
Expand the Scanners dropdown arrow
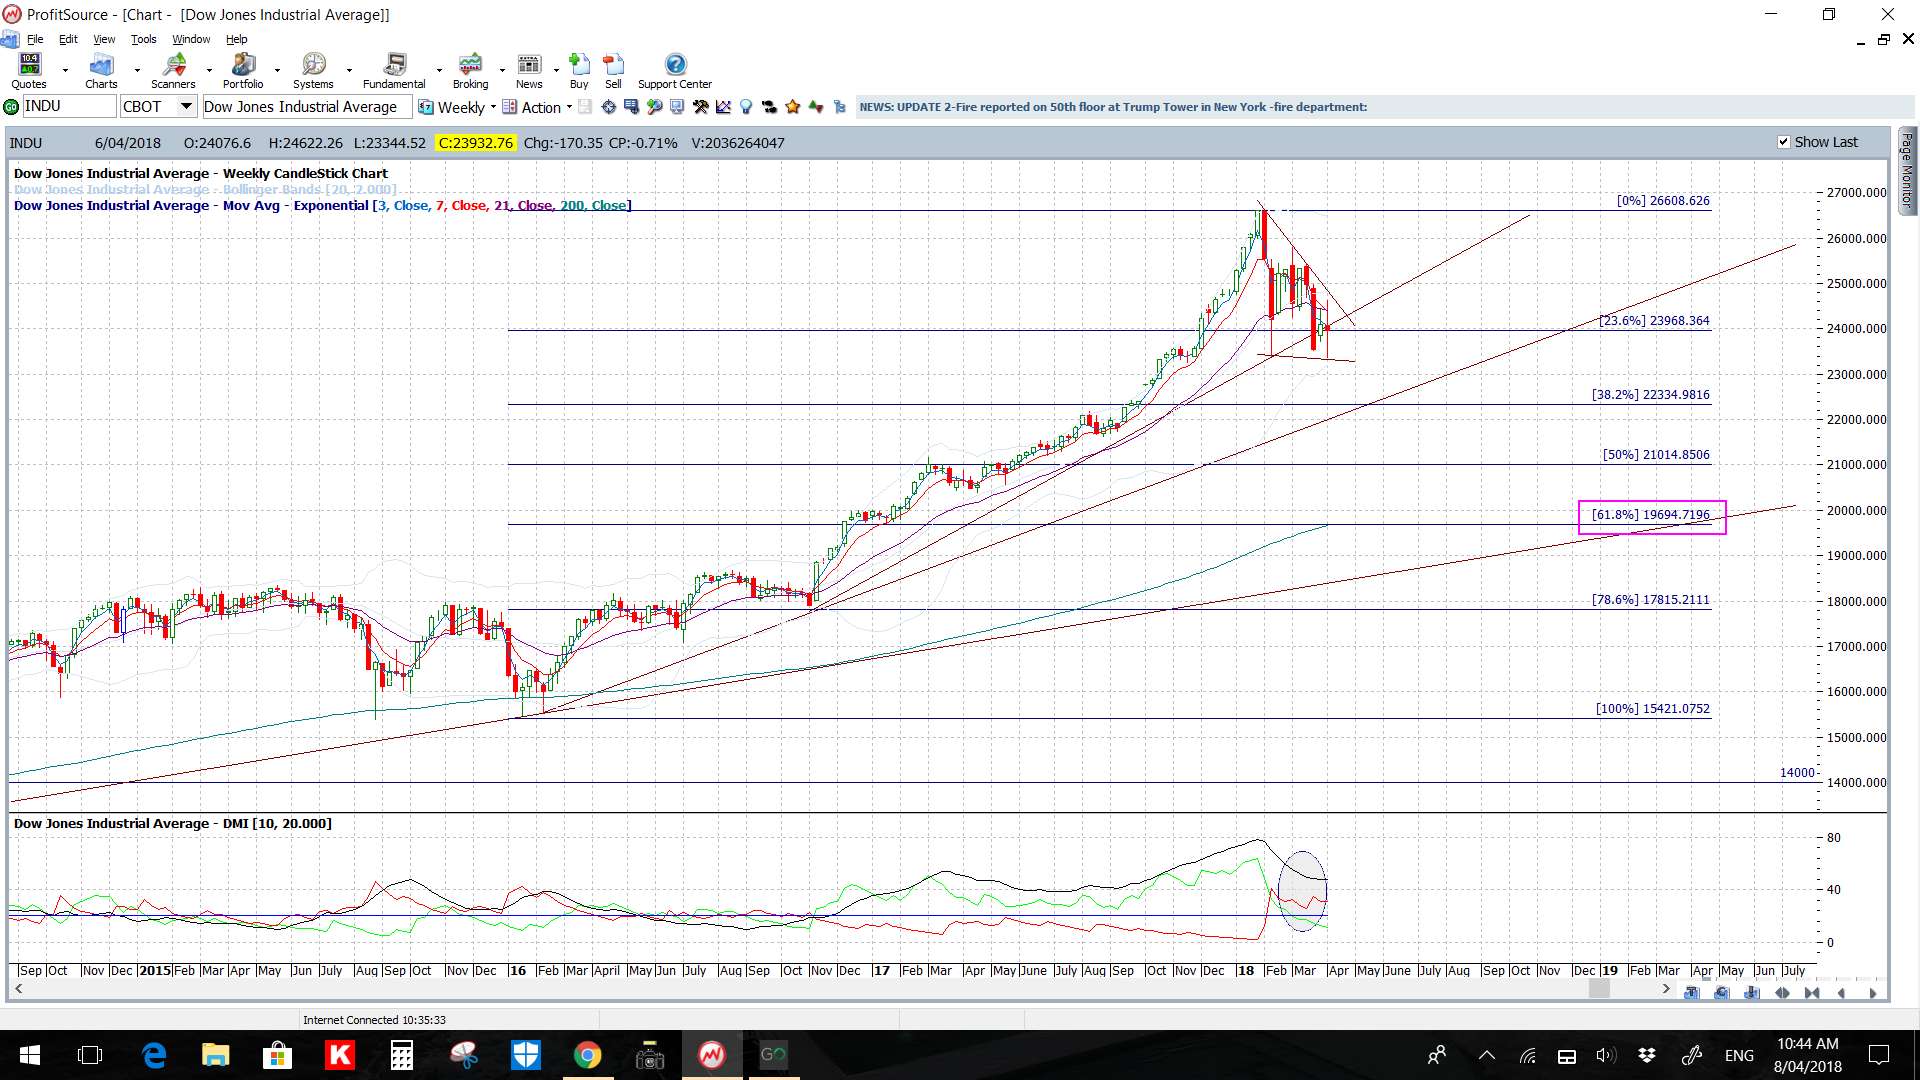209,71
